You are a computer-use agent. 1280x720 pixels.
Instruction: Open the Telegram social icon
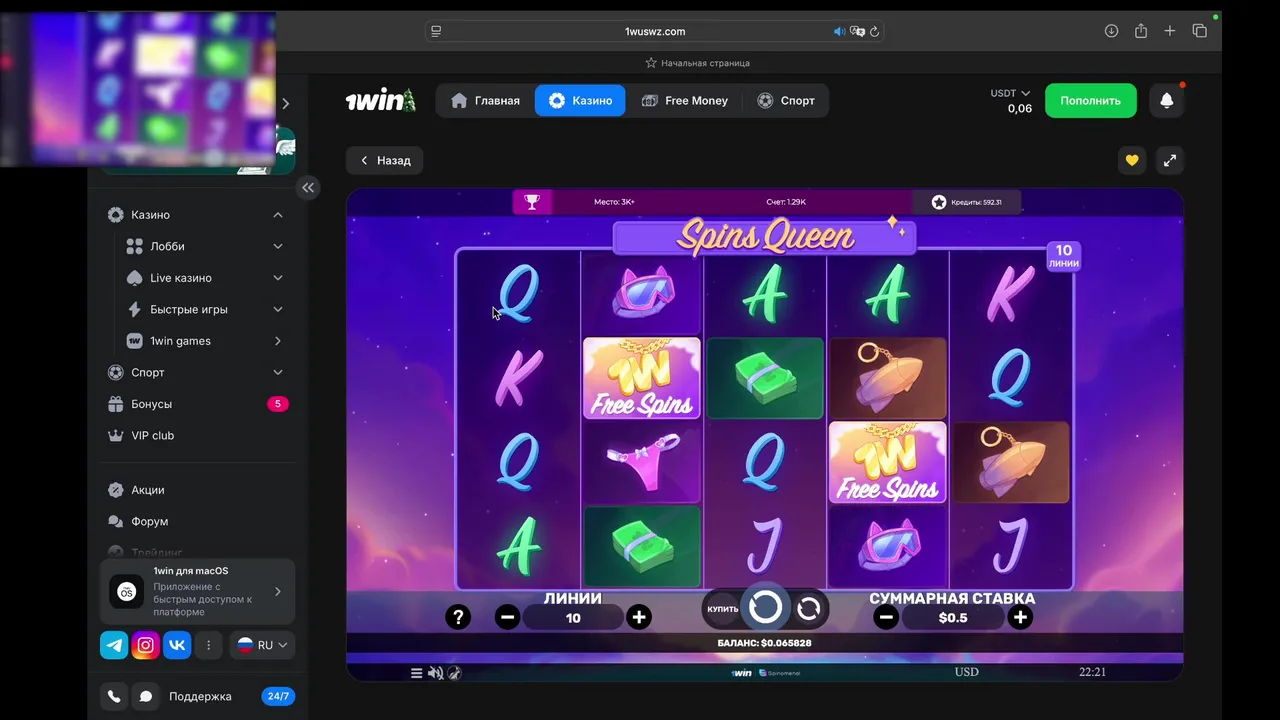114,645
